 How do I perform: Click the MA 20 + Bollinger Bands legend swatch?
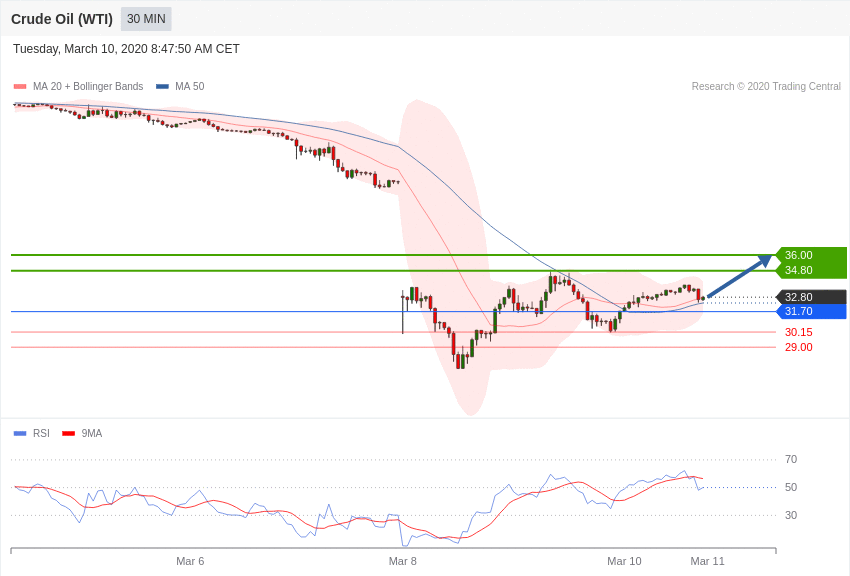(x=20, y=86)
